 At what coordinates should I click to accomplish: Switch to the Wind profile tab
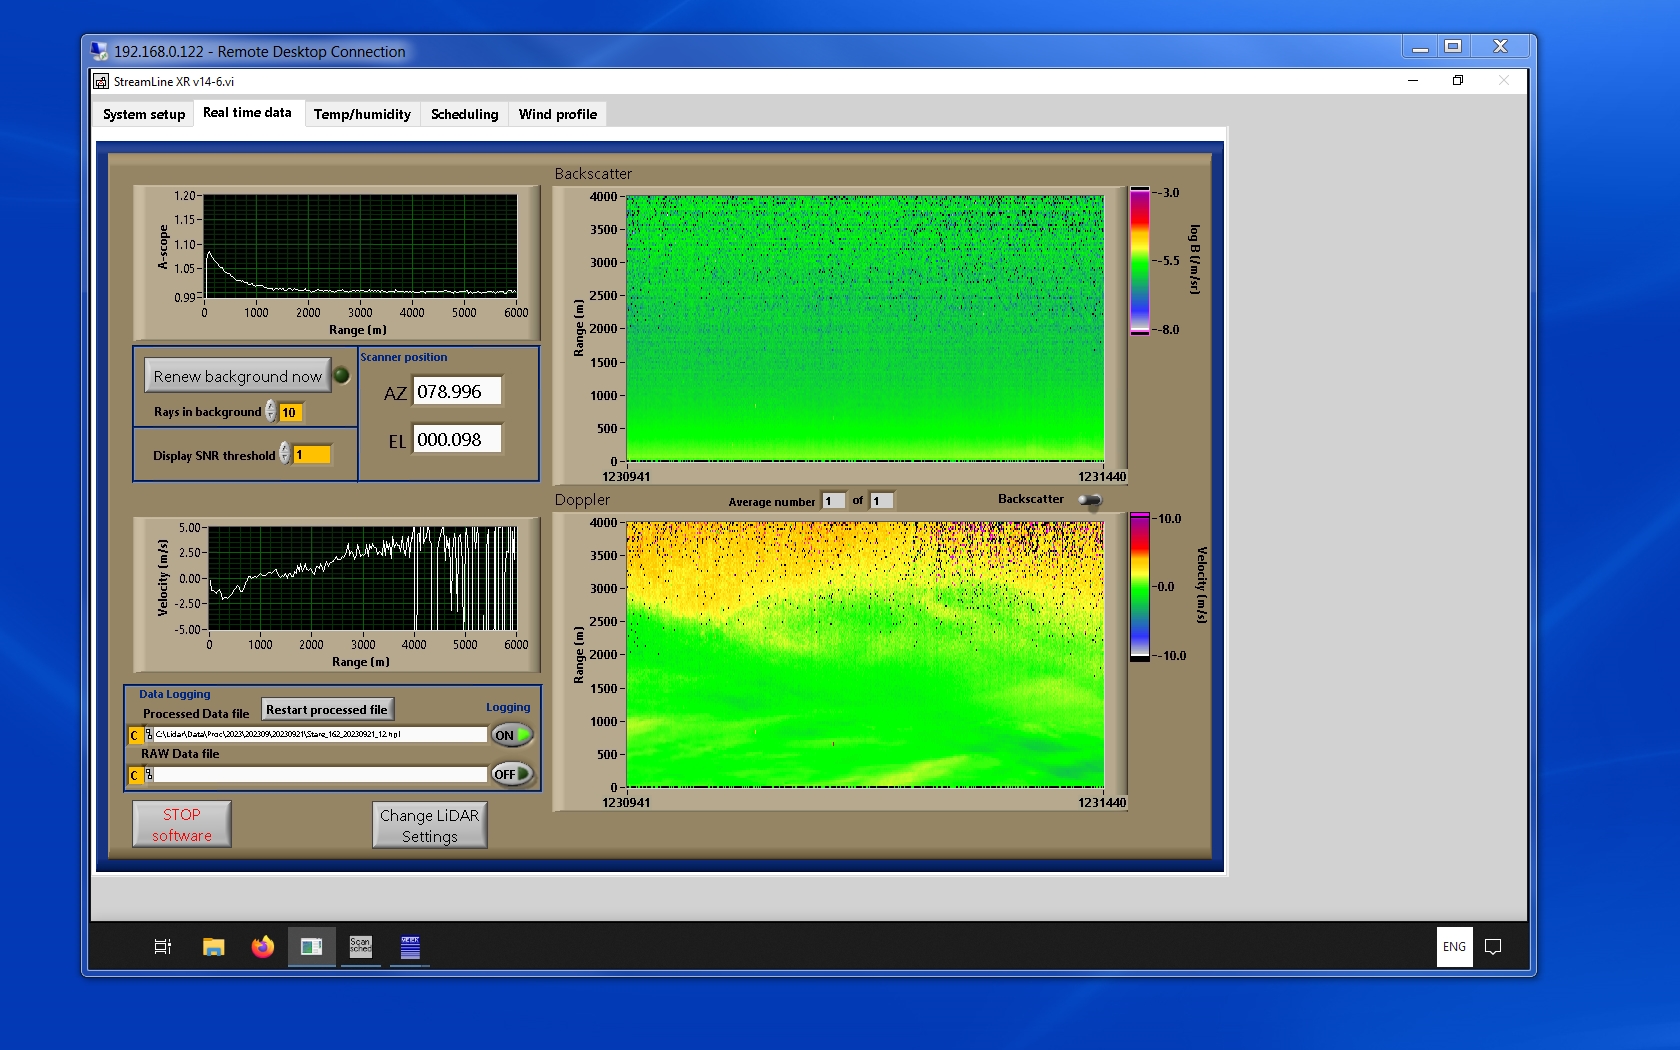[557, 114]
